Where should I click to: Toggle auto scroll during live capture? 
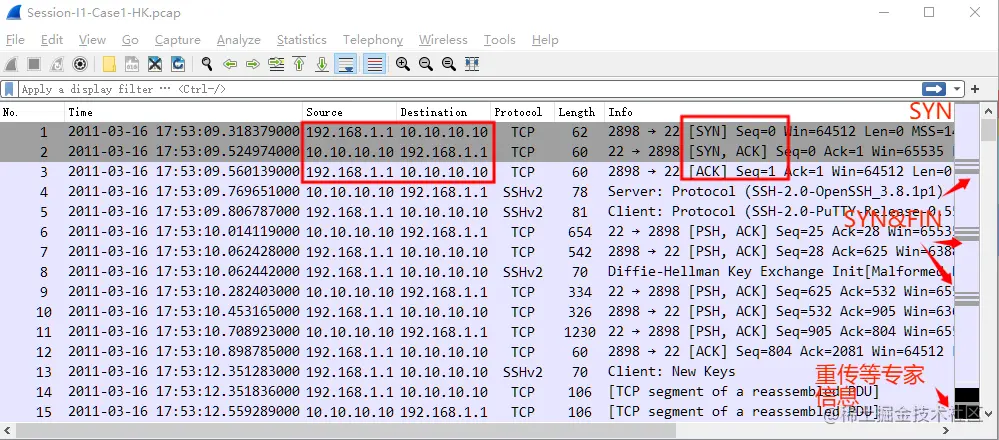pos(346,64)
